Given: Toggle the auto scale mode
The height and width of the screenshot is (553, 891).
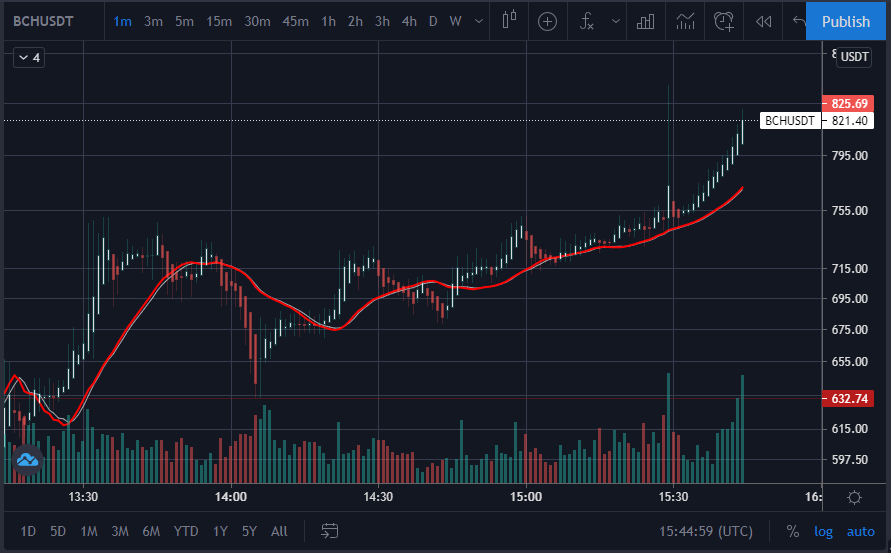Looking at the screenshot, I should coord(860,531).
